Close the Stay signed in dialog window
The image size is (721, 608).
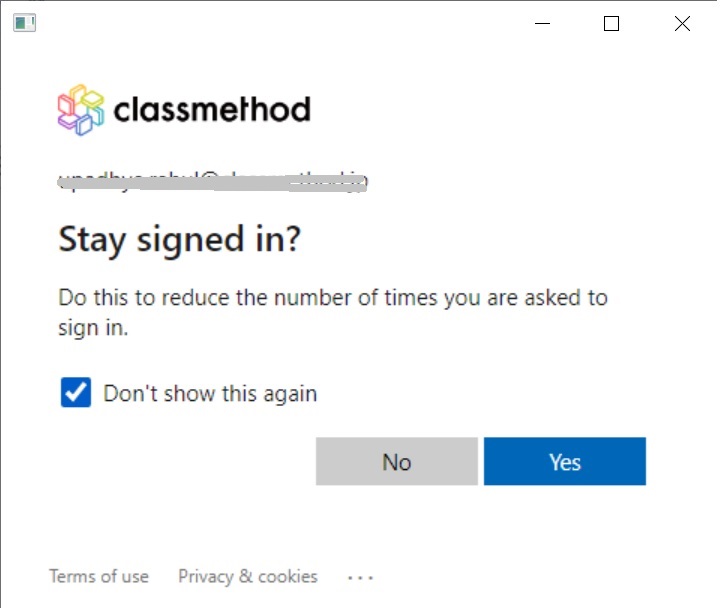(682, 23)
